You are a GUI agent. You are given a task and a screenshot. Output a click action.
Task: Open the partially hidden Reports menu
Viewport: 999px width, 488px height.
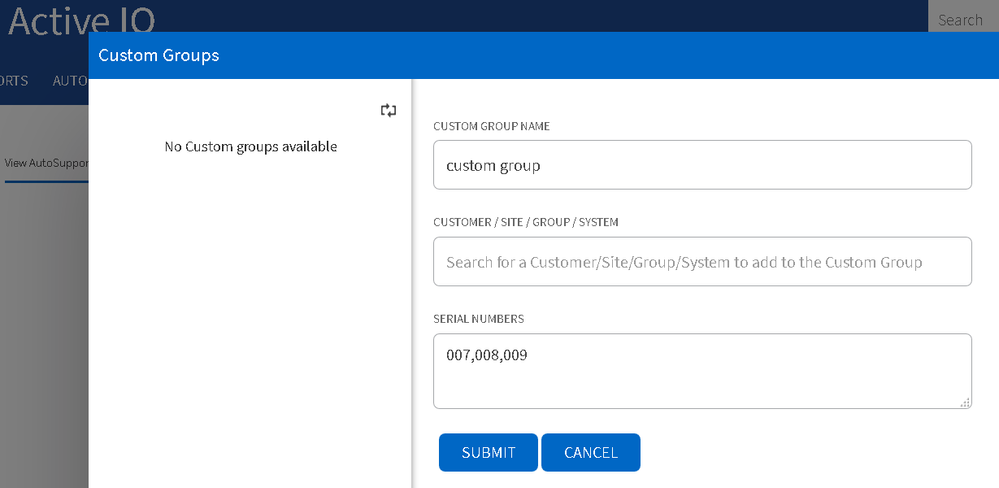pyautogui.click(x=14, y=81)
